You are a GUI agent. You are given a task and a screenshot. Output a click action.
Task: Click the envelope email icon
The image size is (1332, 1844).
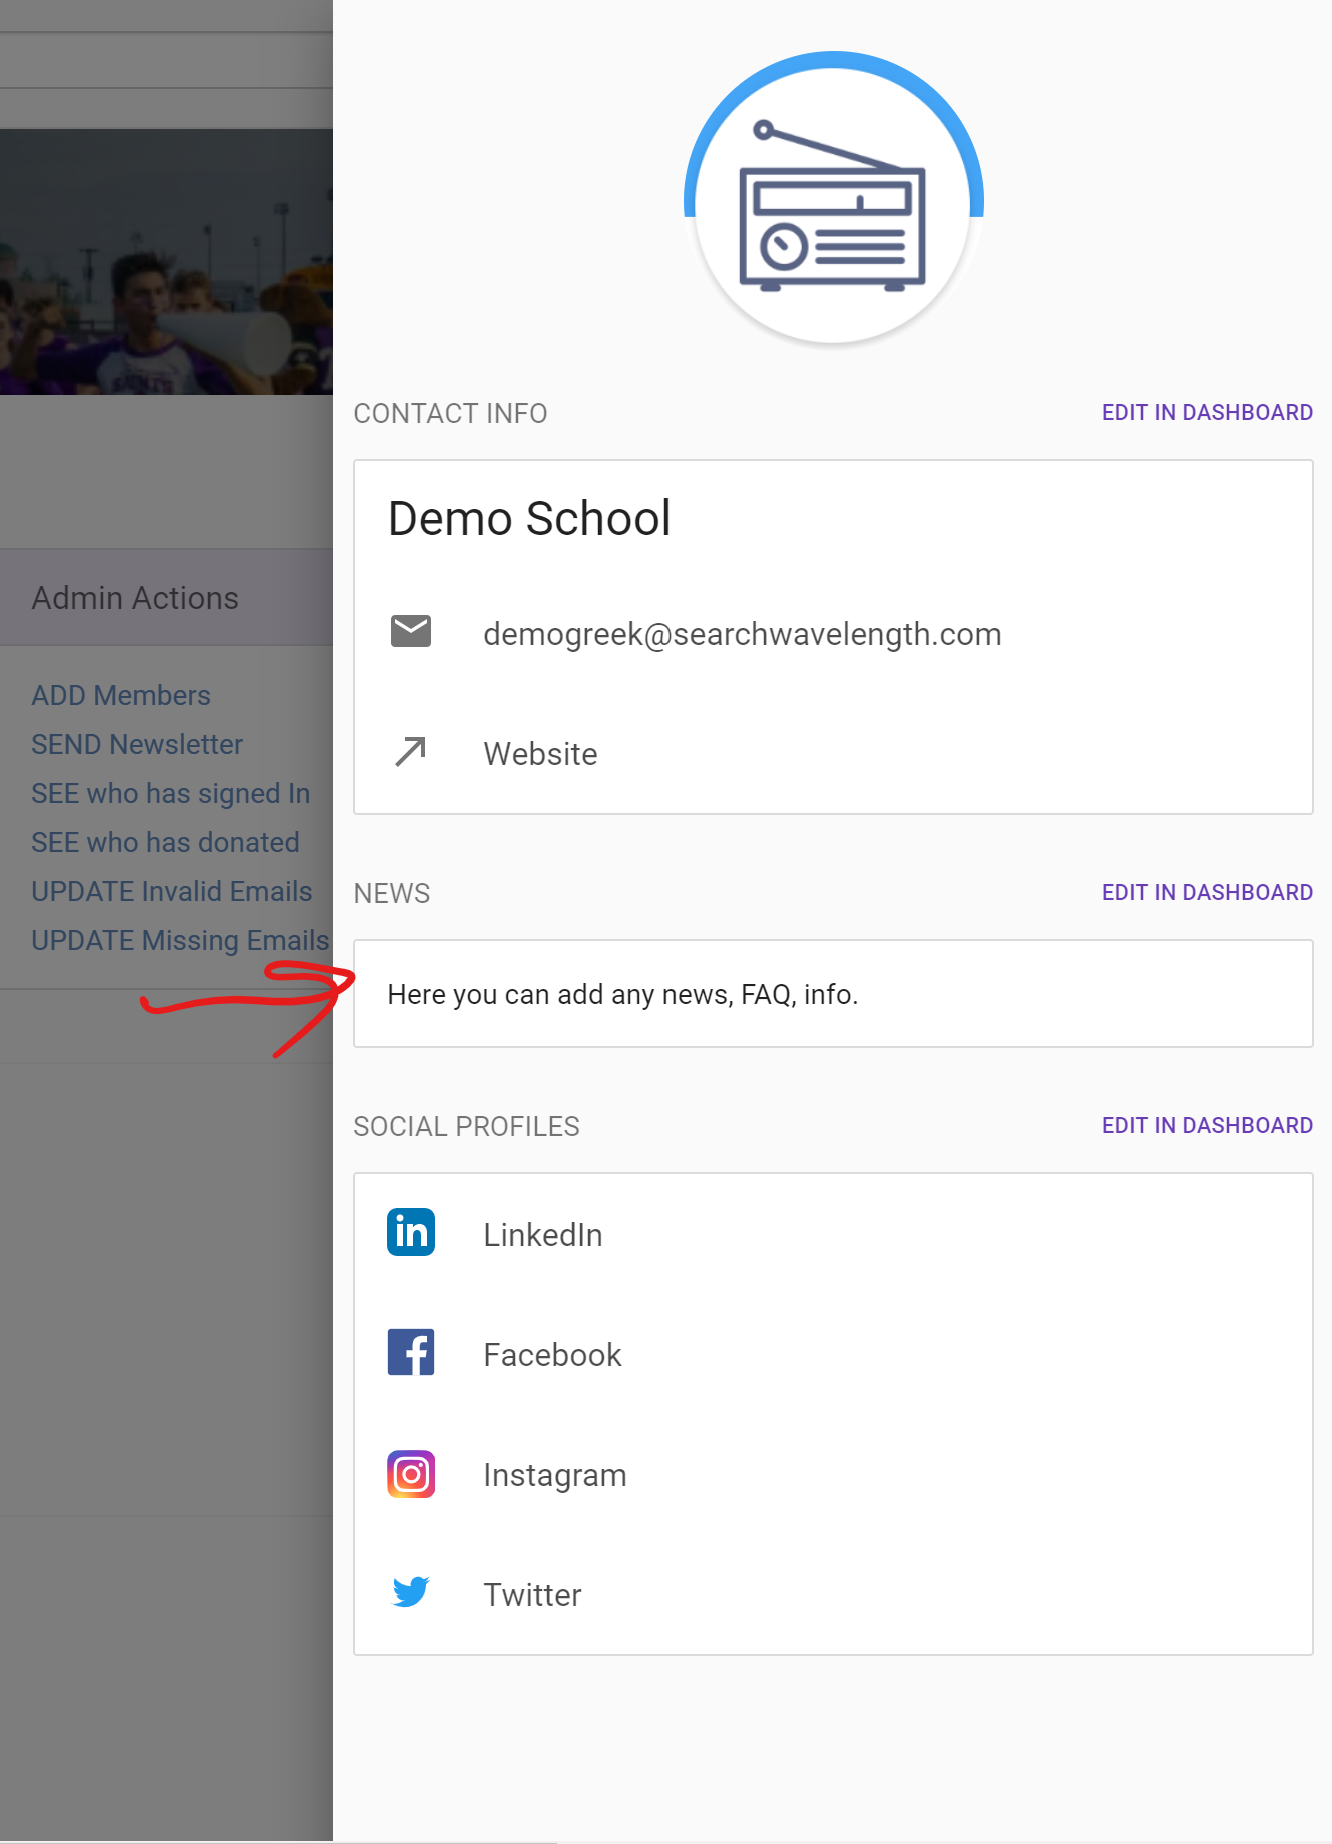pos(410,632)
